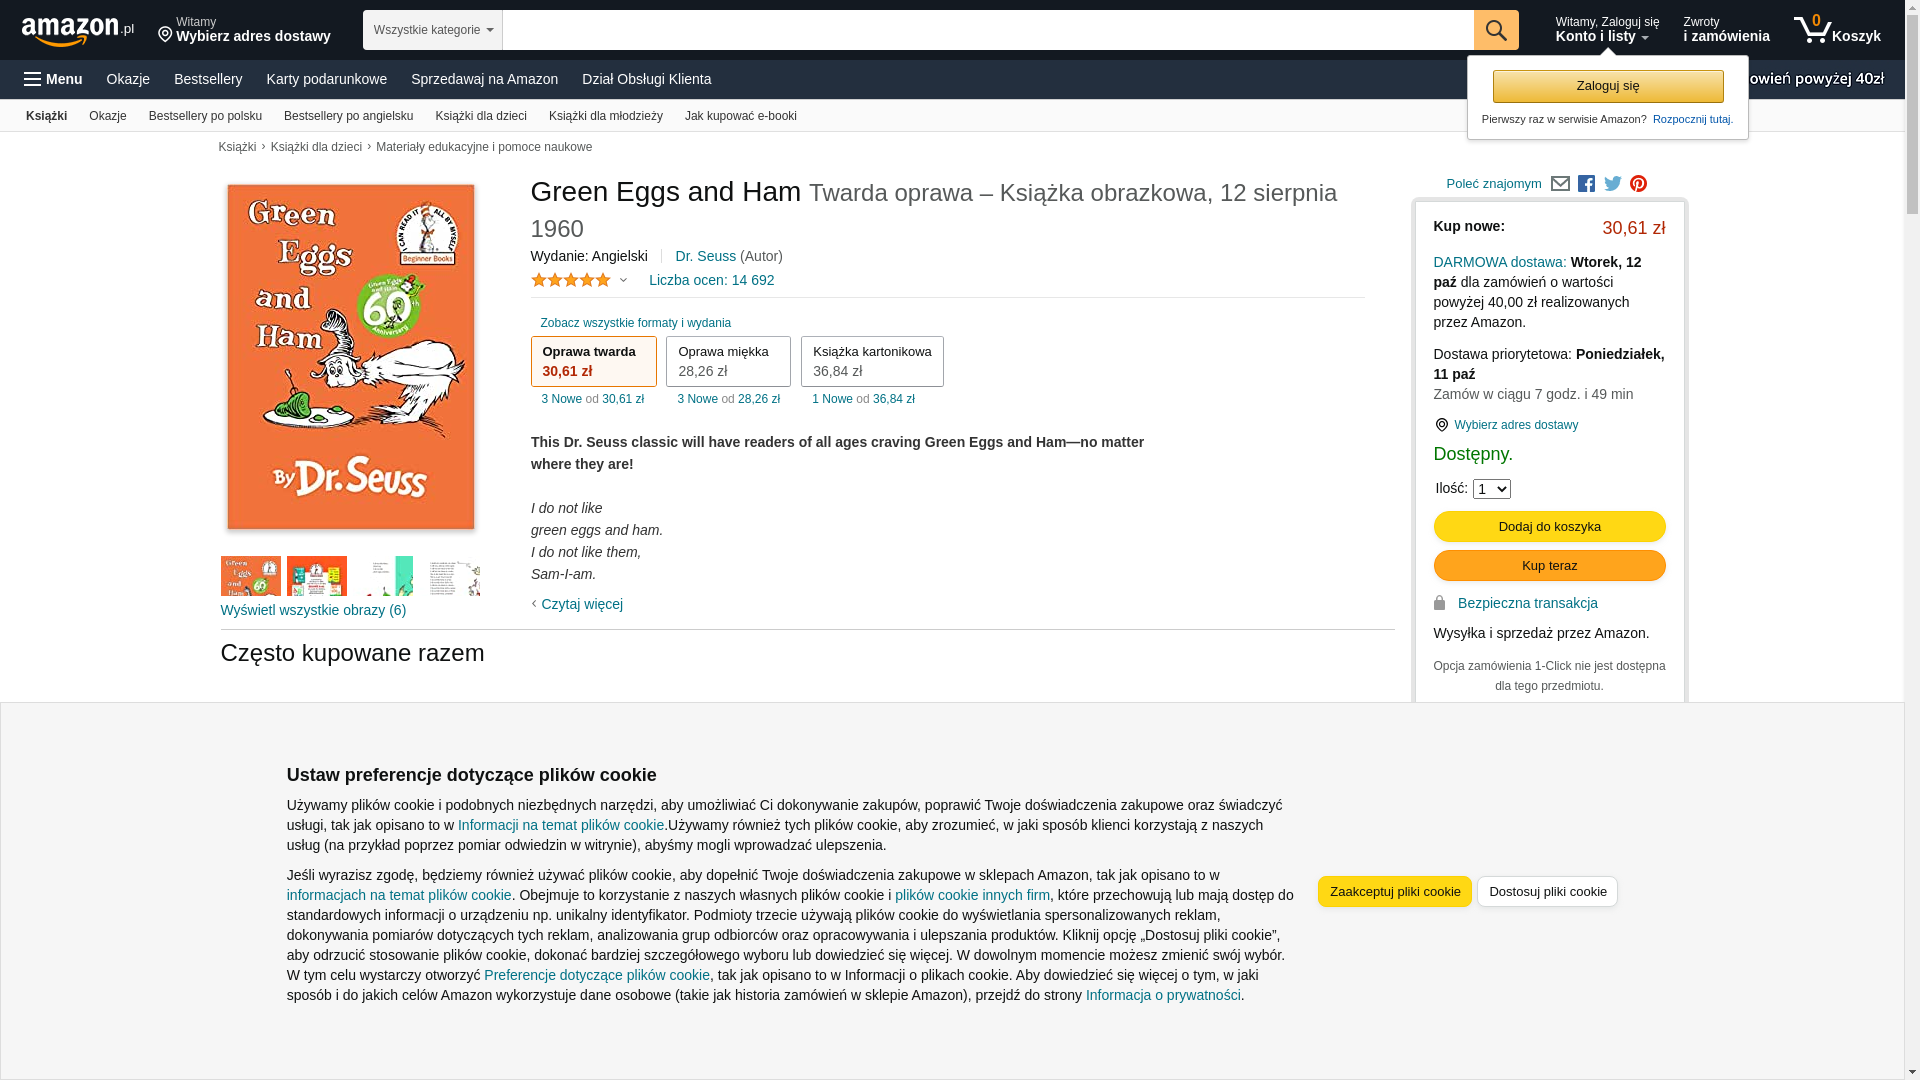Click the search magnifier button

pos(1495,30)
